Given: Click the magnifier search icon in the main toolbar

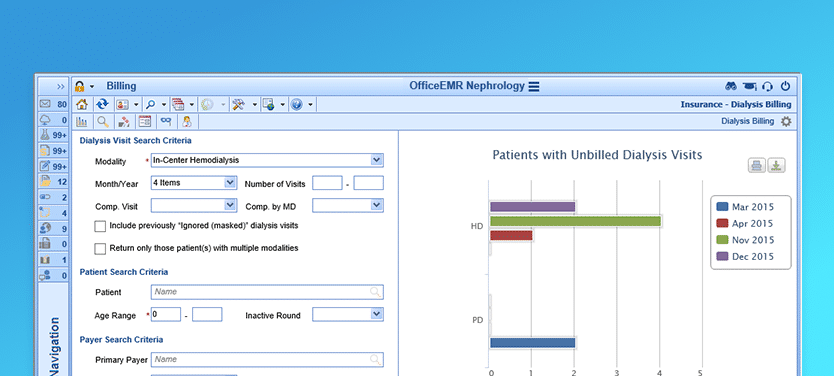Looking at the screenshot, I should click(151, 104).
